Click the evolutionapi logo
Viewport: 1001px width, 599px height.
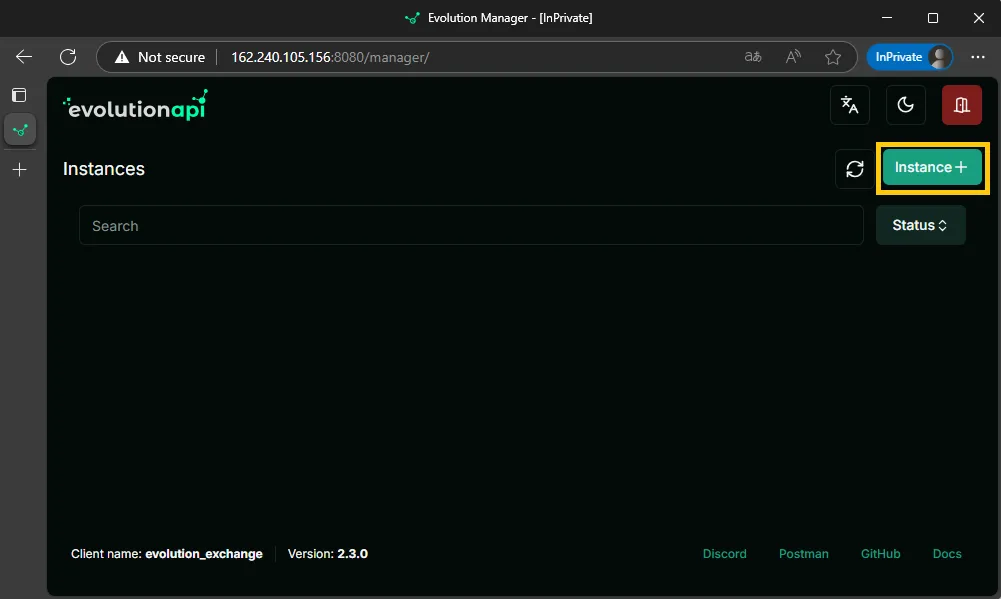click(135, 105)
